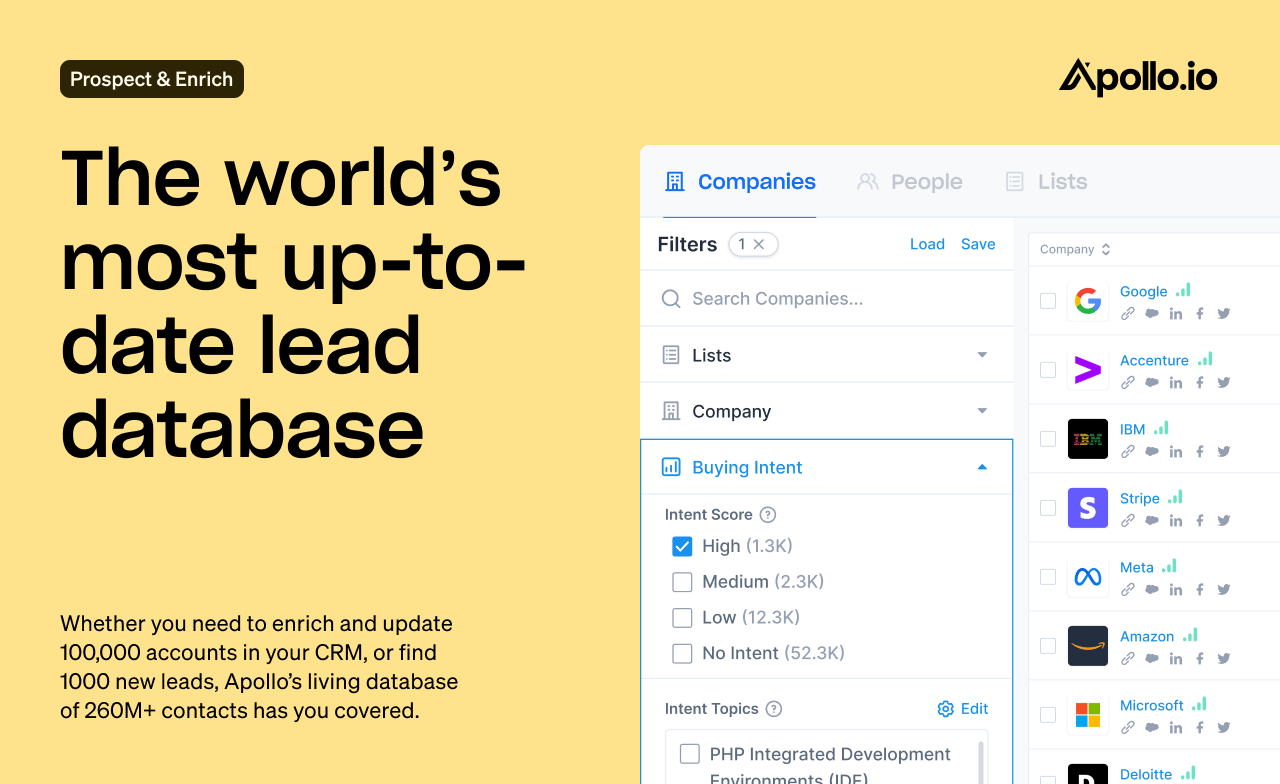Image resolution: width=1280 pixels, height=784 pixels.
Task: Click the Intent Topics help icon
Action: (774, 709)
